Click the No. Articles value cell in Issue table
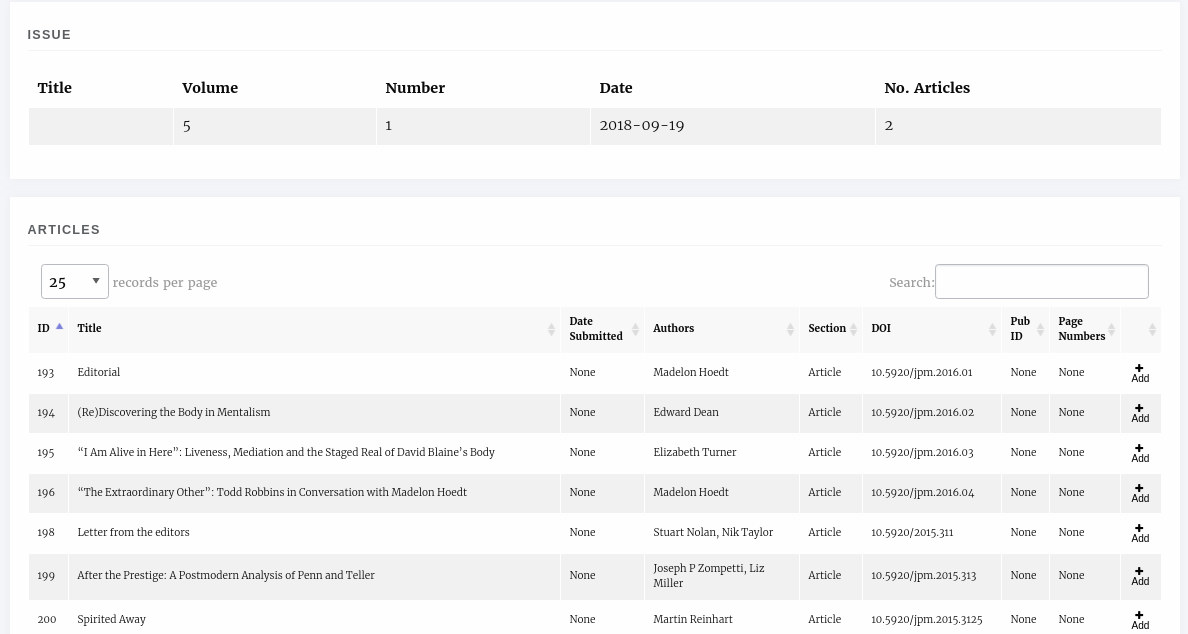 pyautogui.click(x=1017, y=126)
